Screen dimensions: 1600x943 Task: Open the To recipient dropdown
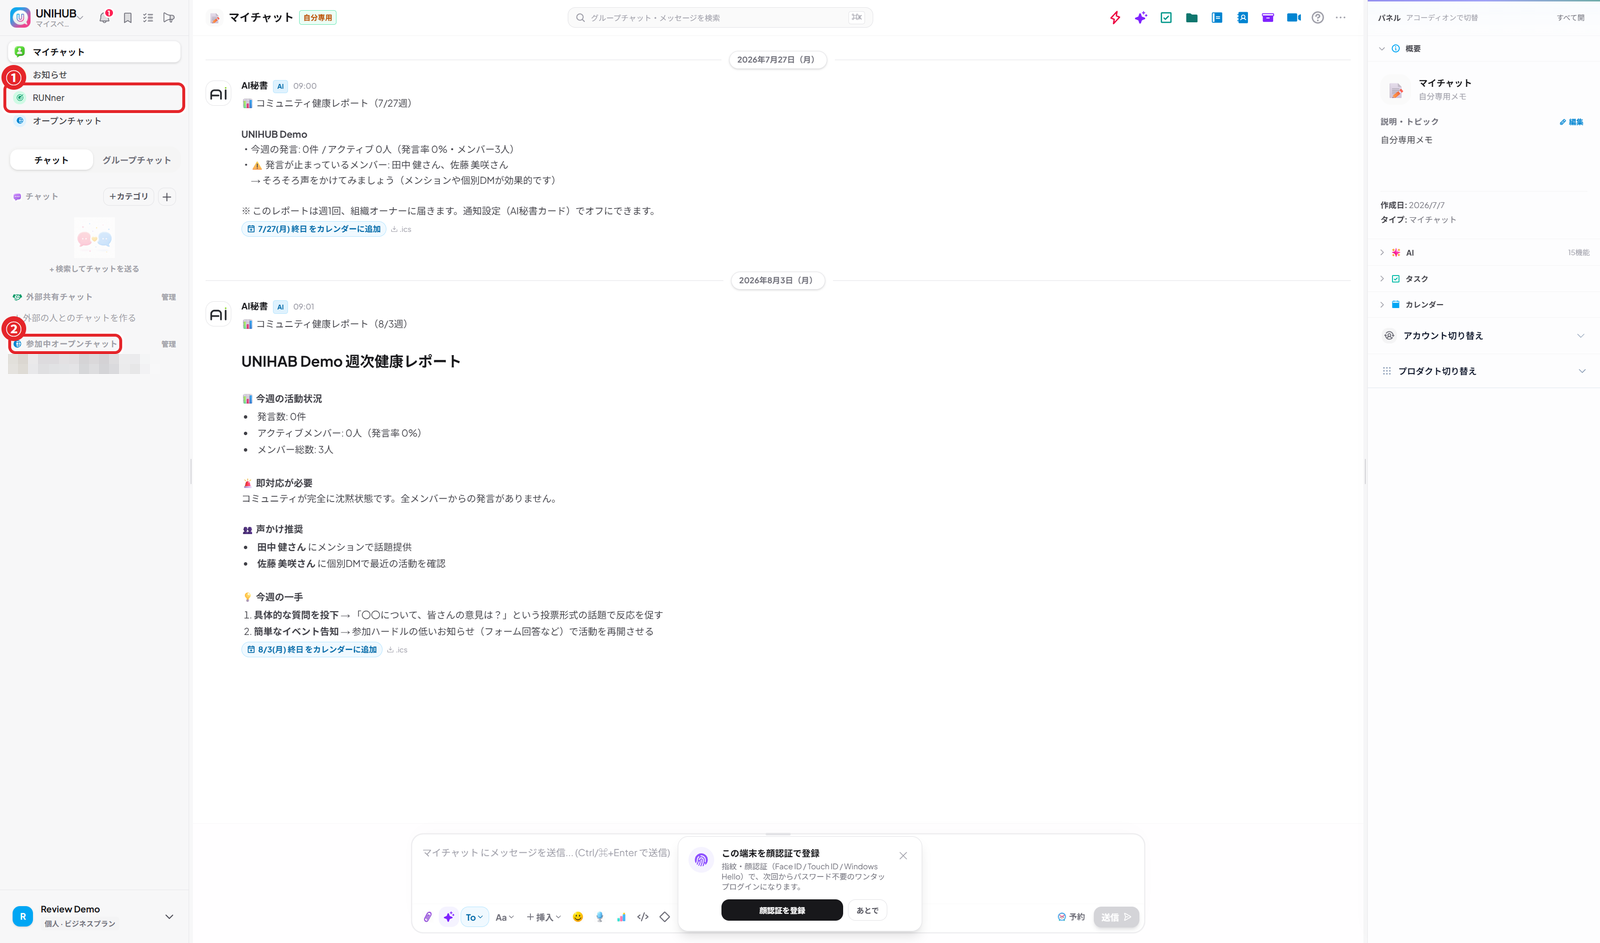pyautogui.click(x=474, y=917)
